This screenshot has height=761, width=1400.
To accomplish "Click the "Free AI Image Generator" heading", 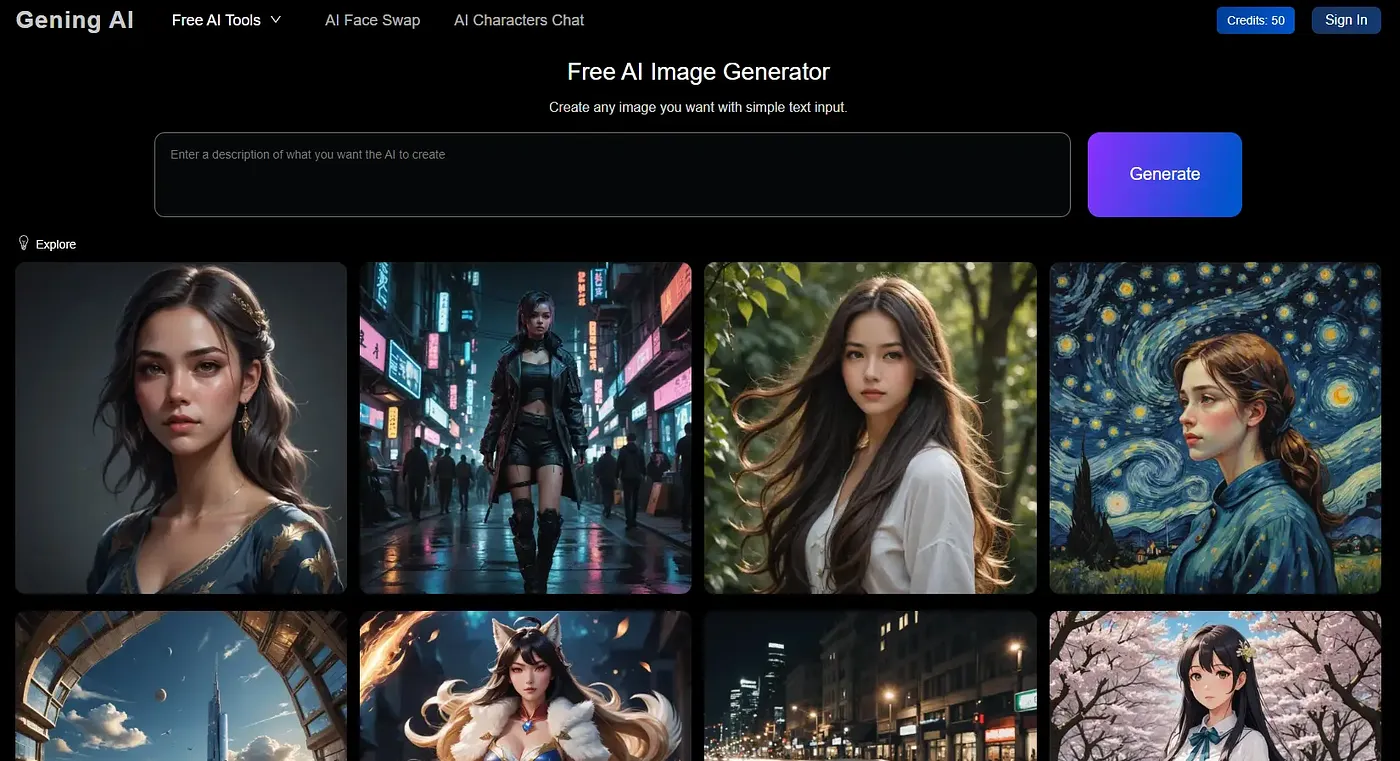I will pos(698,72).
